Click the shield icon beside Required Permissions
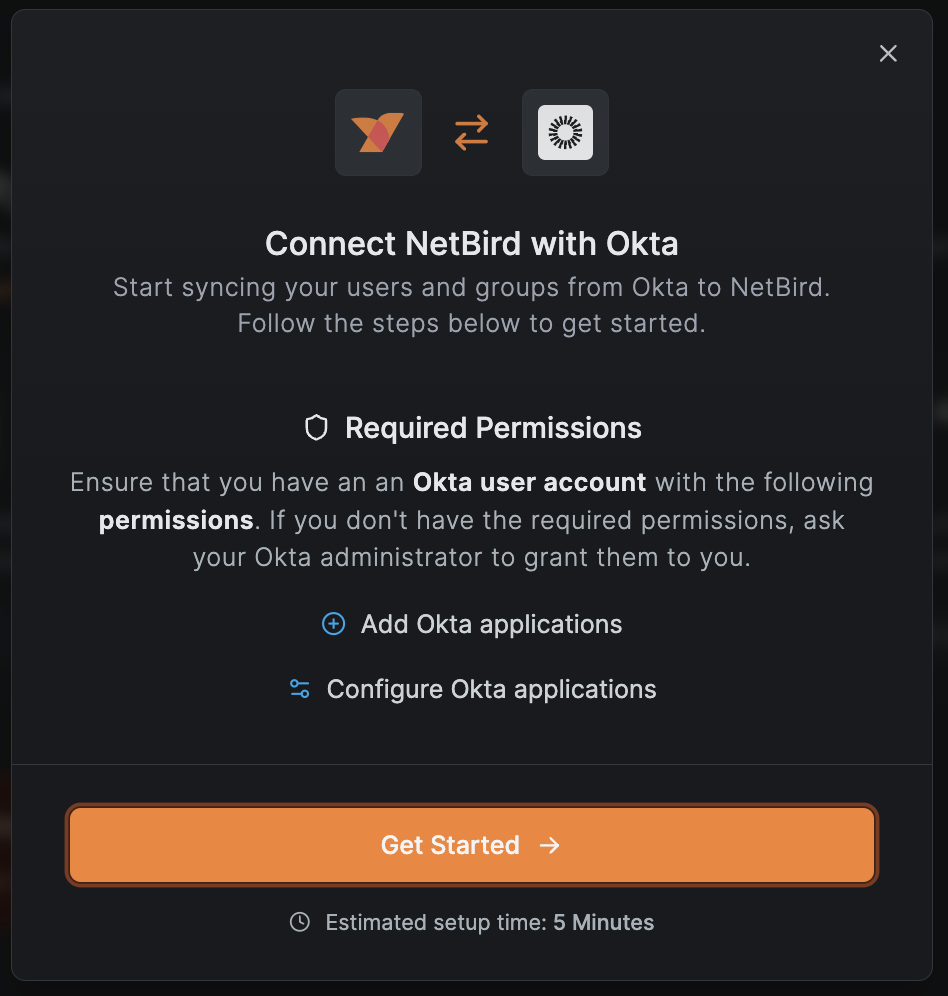This screenshot has height=996, width=948. point(316,429)
